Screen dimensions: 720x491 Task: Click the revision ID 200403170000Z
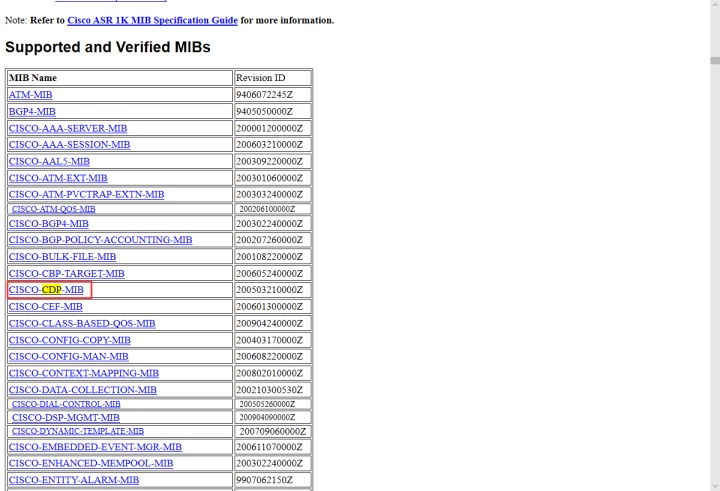(270, 340)
